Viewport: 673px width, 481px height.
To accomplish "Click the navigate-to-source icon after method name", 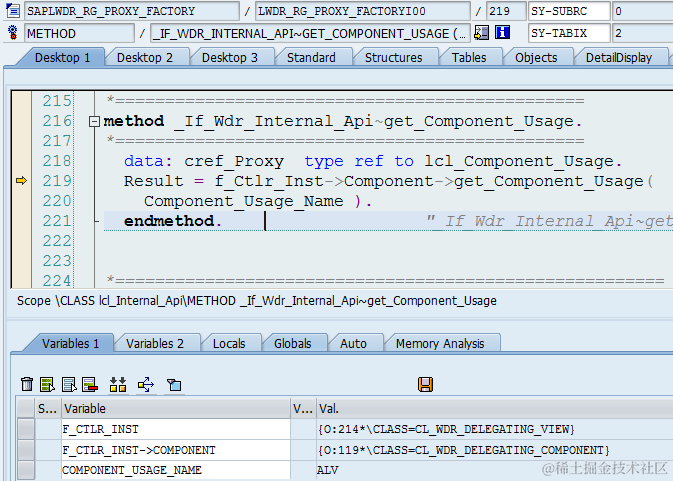I will [481, 33].
